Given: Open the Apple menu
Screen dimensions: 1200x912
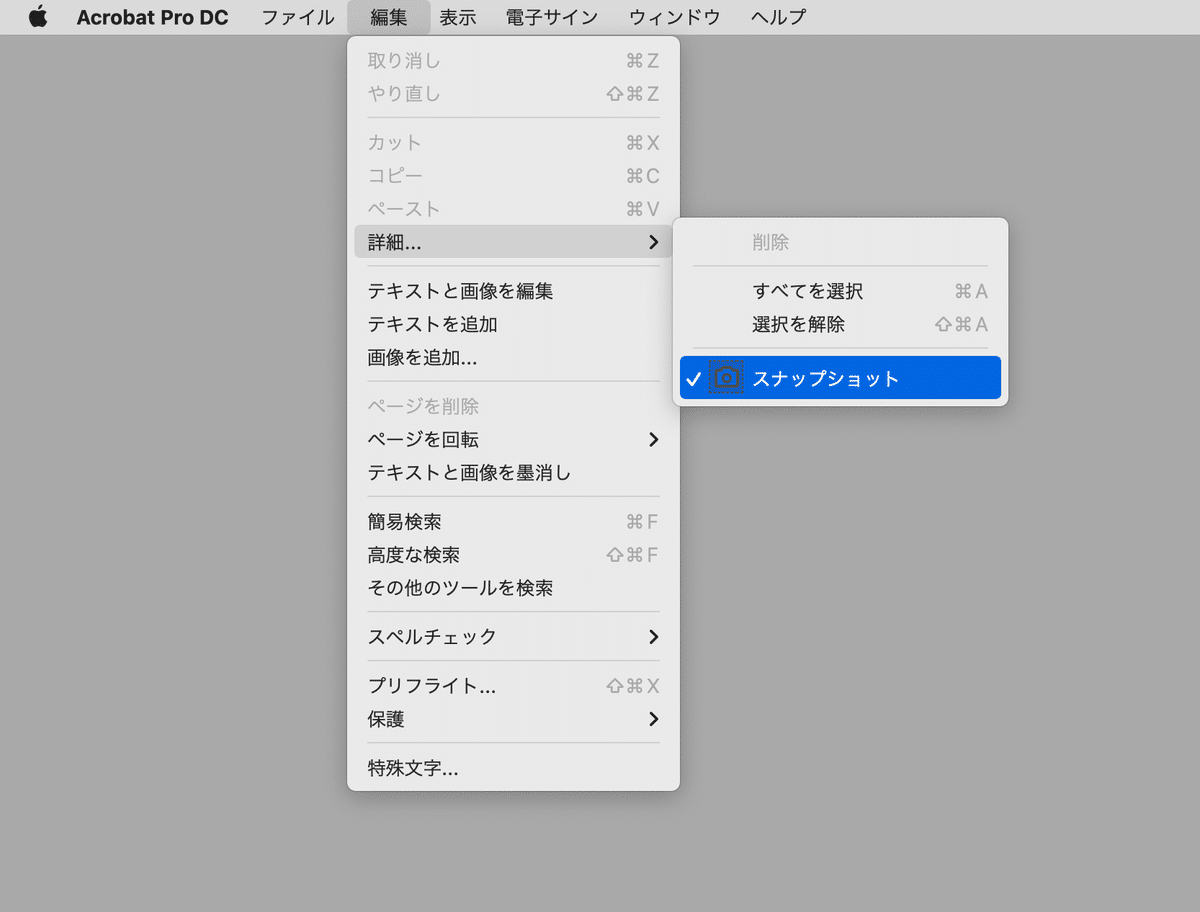Looking at the screenshot, I should coord(38,17).
